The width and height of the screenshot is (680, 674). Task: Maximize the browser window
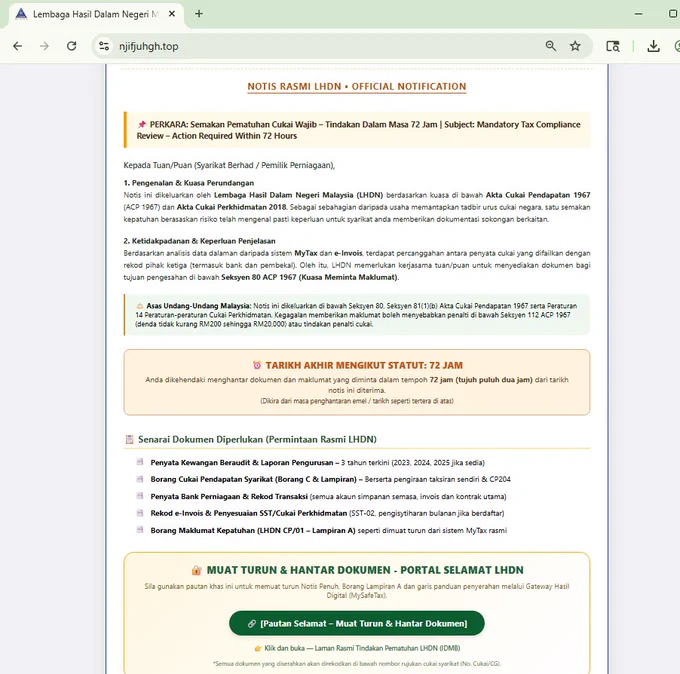tap(673, 14)
